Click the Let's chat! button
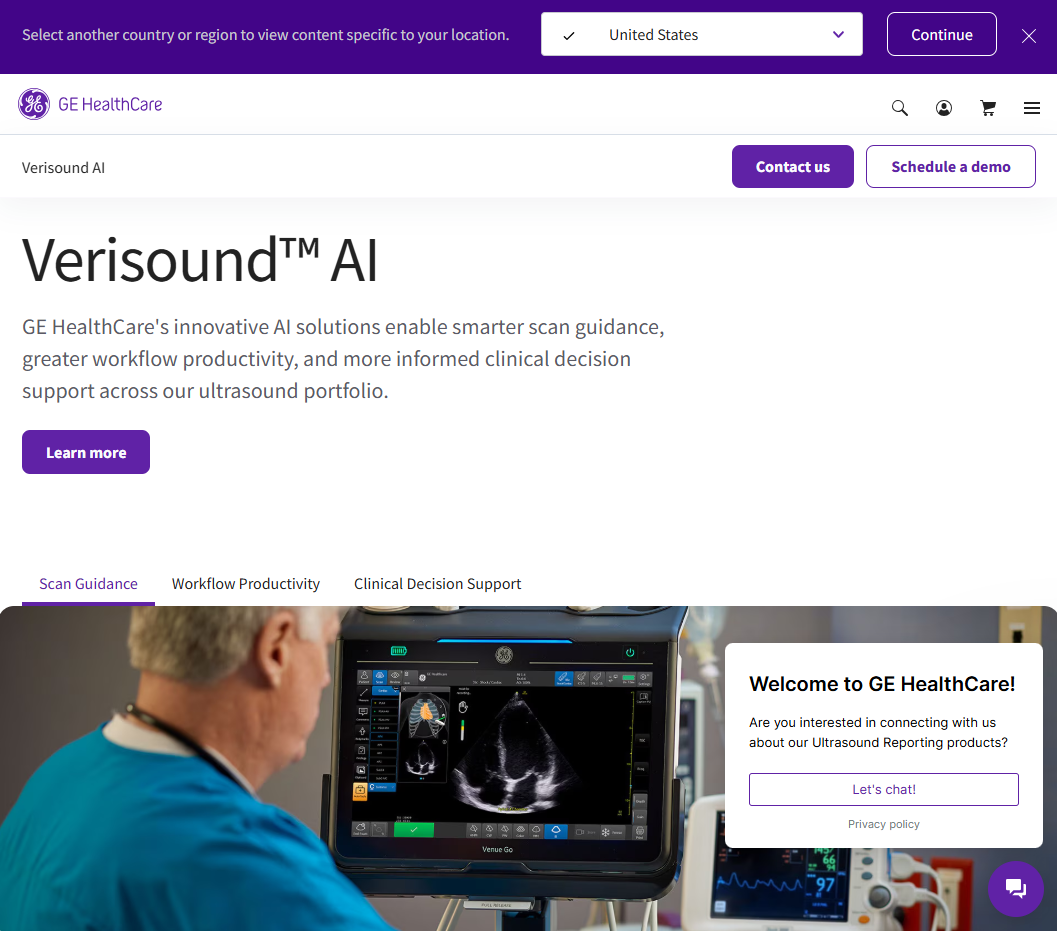 point(884,789)
